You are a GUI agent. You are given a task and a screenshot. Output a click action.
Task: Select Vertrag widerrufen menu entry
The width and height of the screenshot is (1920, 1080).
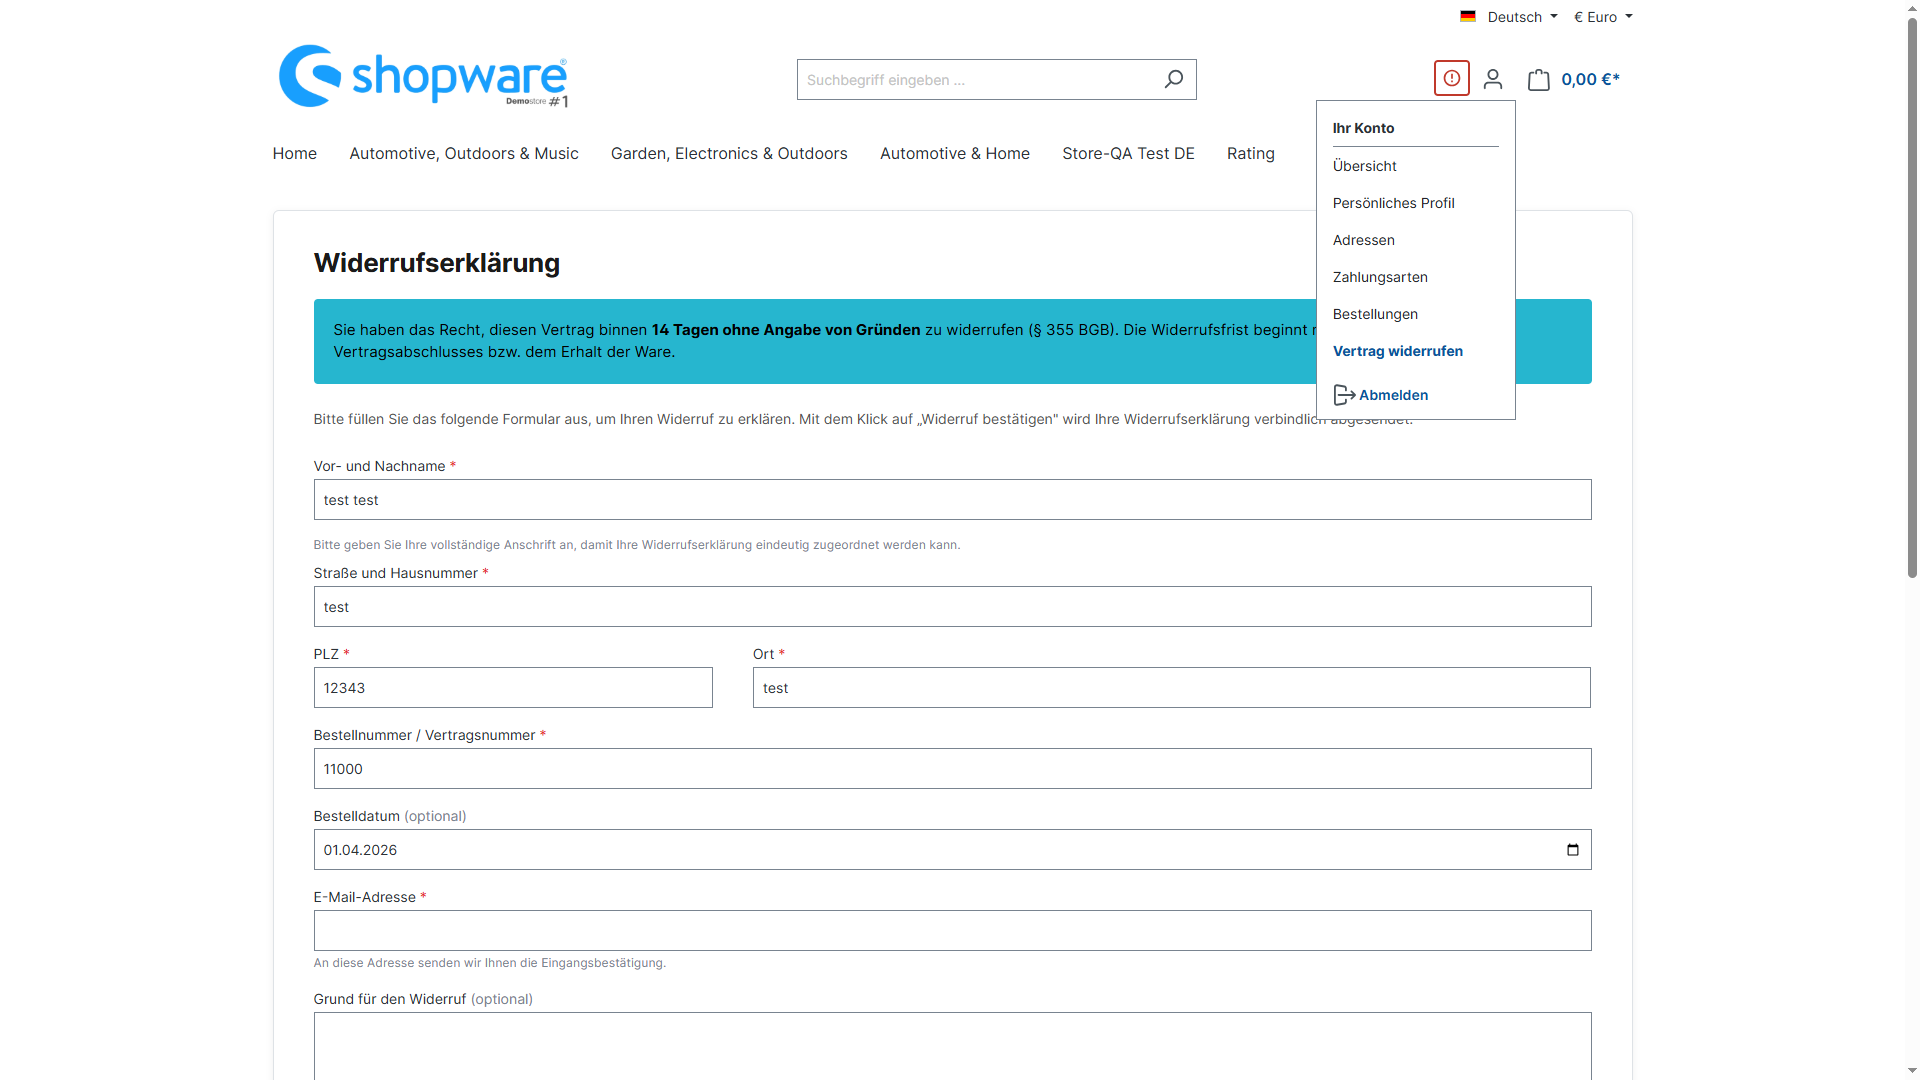1397,351
